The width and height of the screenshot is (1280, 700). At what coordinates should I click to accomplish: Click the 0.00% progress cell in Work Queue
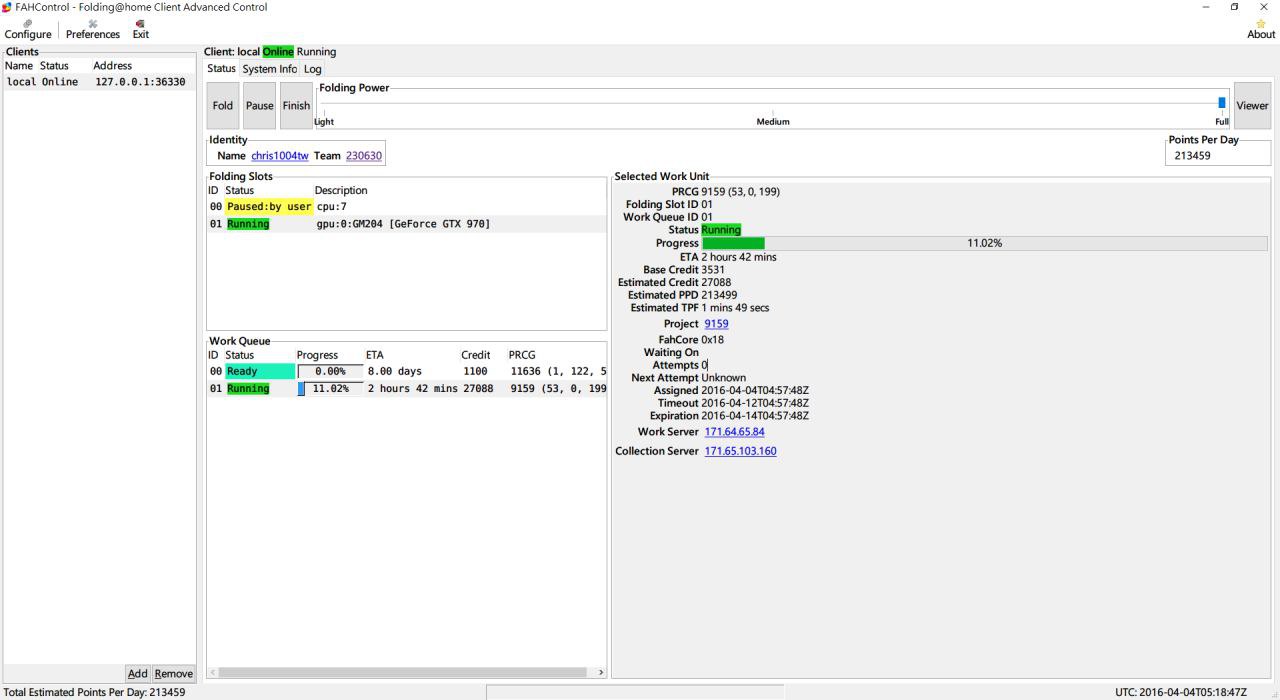[330, 371]
